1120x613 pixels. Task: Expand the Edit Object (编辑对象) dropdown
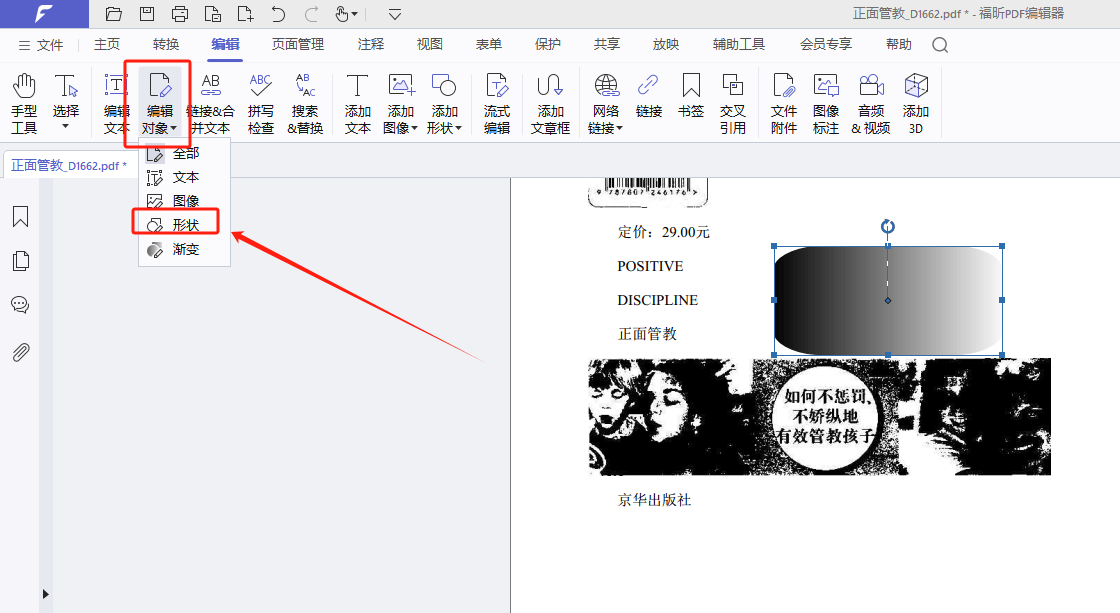[159, 128]
